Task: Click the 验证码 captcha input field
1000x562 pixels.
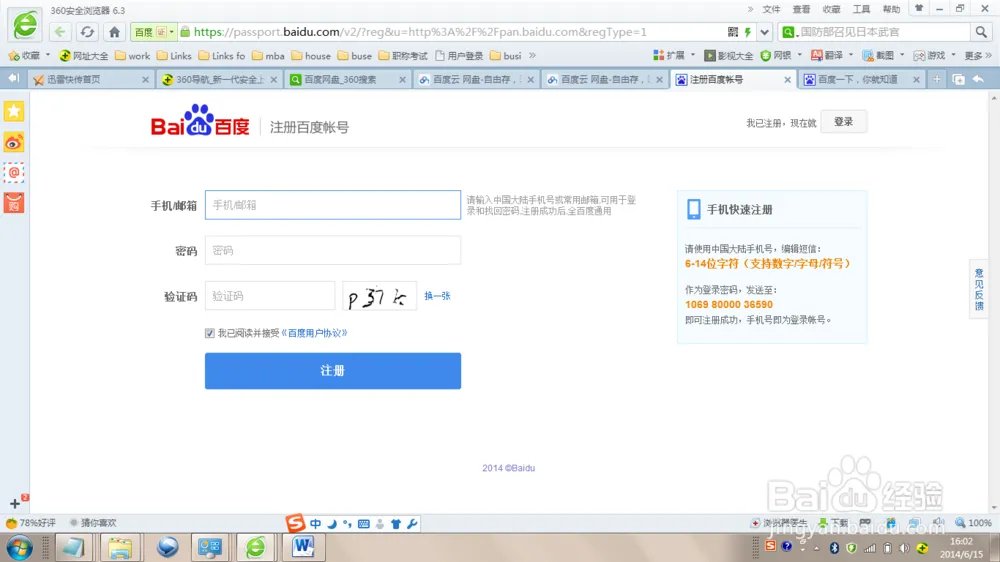Action: coord(270,296)
